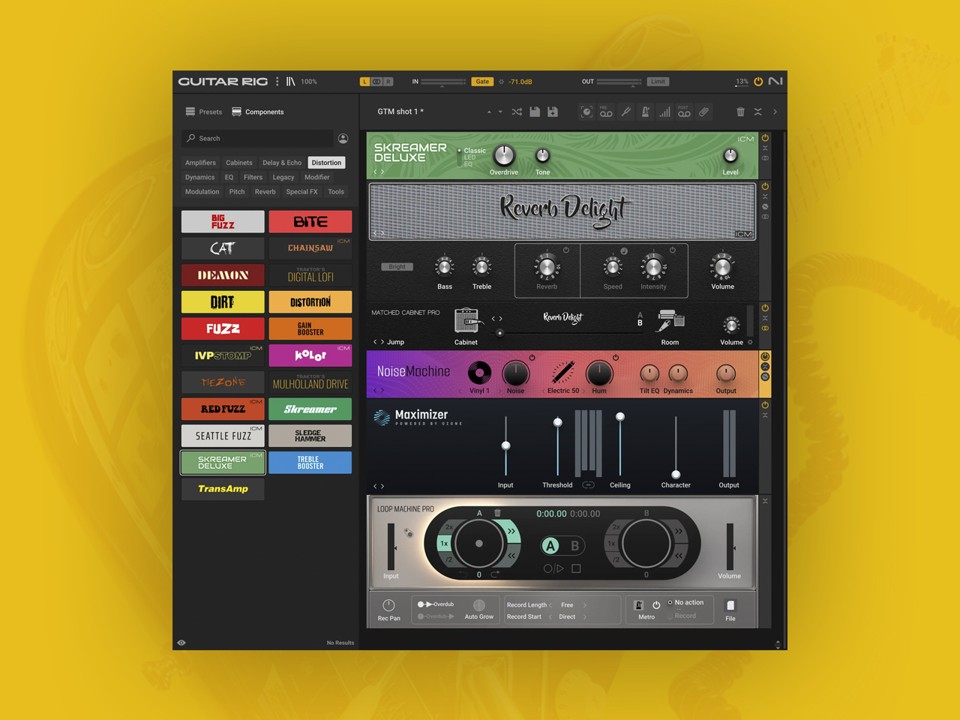This screenshot has width=960, height=720.
Task: Expand the rack side panel chevron
Action: pyautogui.click(x=775, y=111)
